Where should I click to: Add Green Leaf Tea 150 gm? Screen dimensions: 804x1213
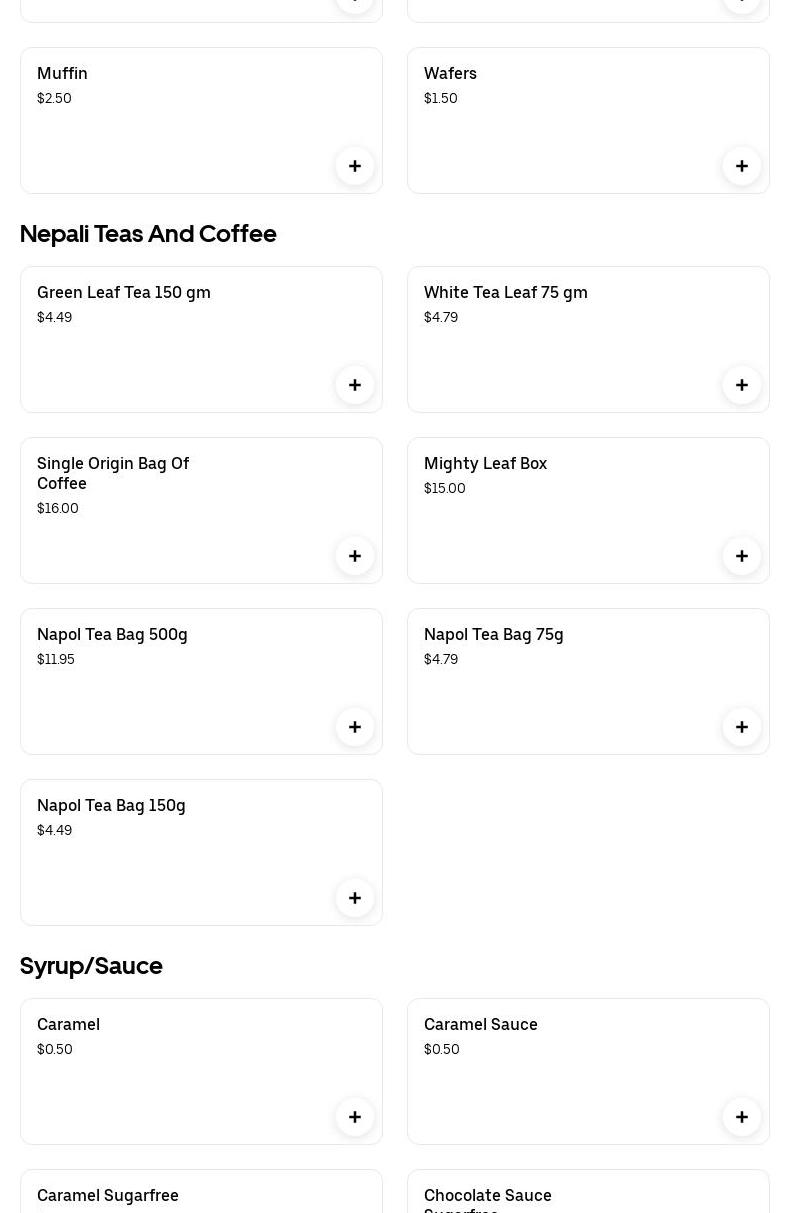(355, 385)
